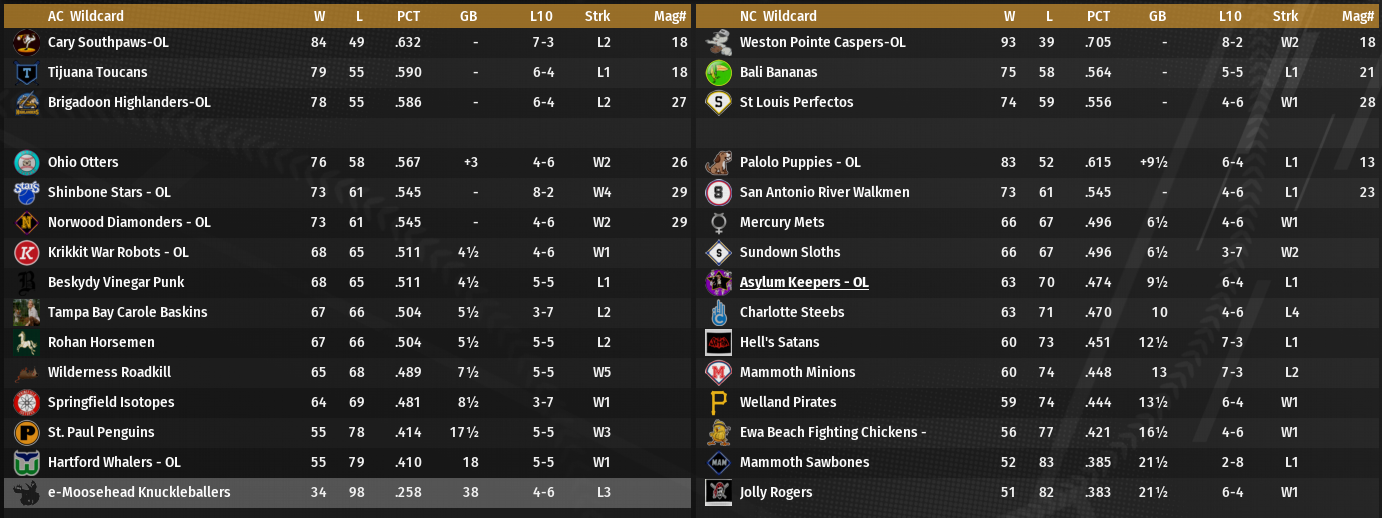Screen dimensions: 1382x518
Task: Click the NC Wildcard table header
Action: coord(778,16)
